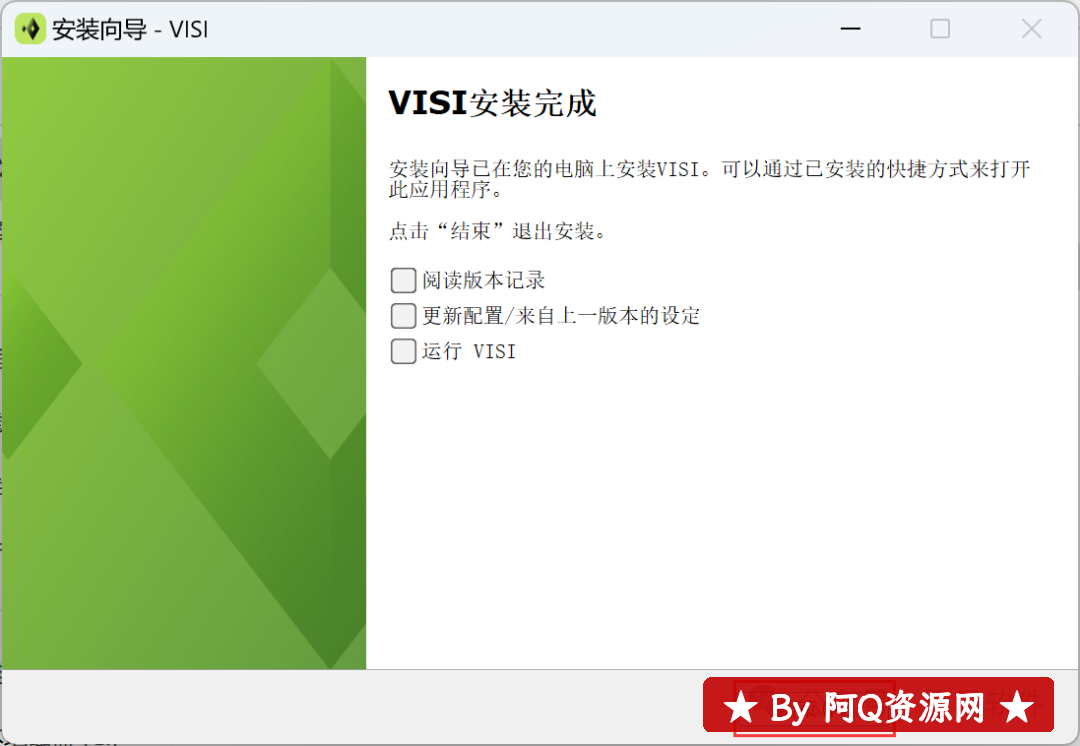Tick the 更新配置/来自上一版本的设定 checkbox
Image resolution: width=1080 pixels, height=746 pixels.
404,315
